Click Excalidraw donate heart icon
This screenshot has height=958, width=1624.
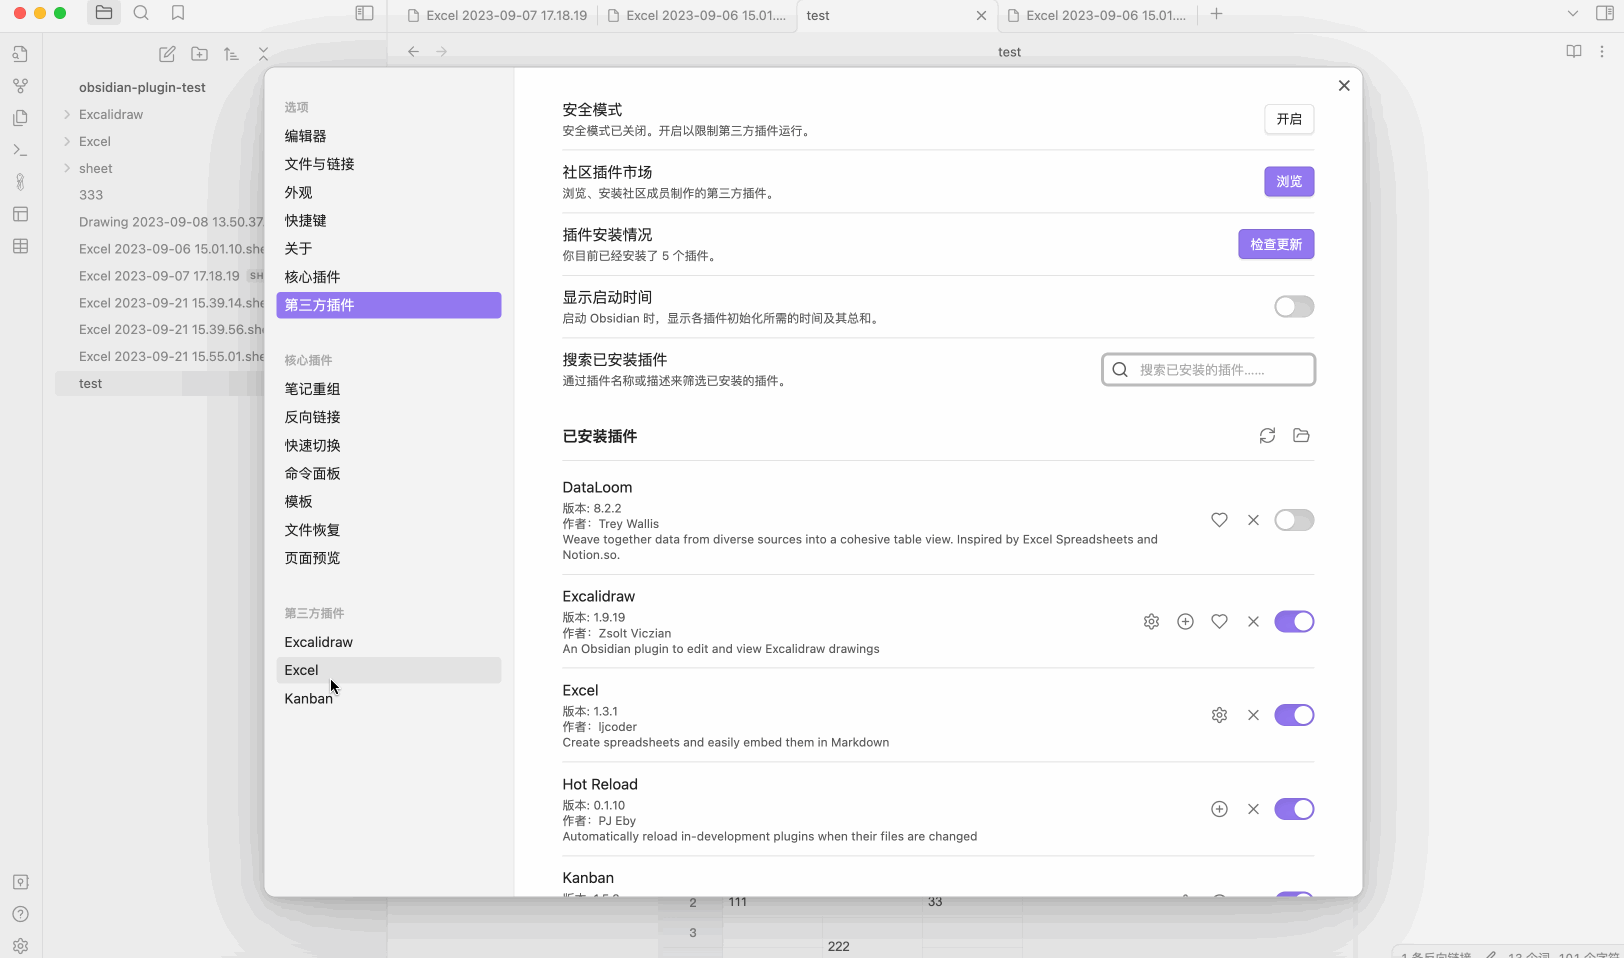coord(1219,622)
